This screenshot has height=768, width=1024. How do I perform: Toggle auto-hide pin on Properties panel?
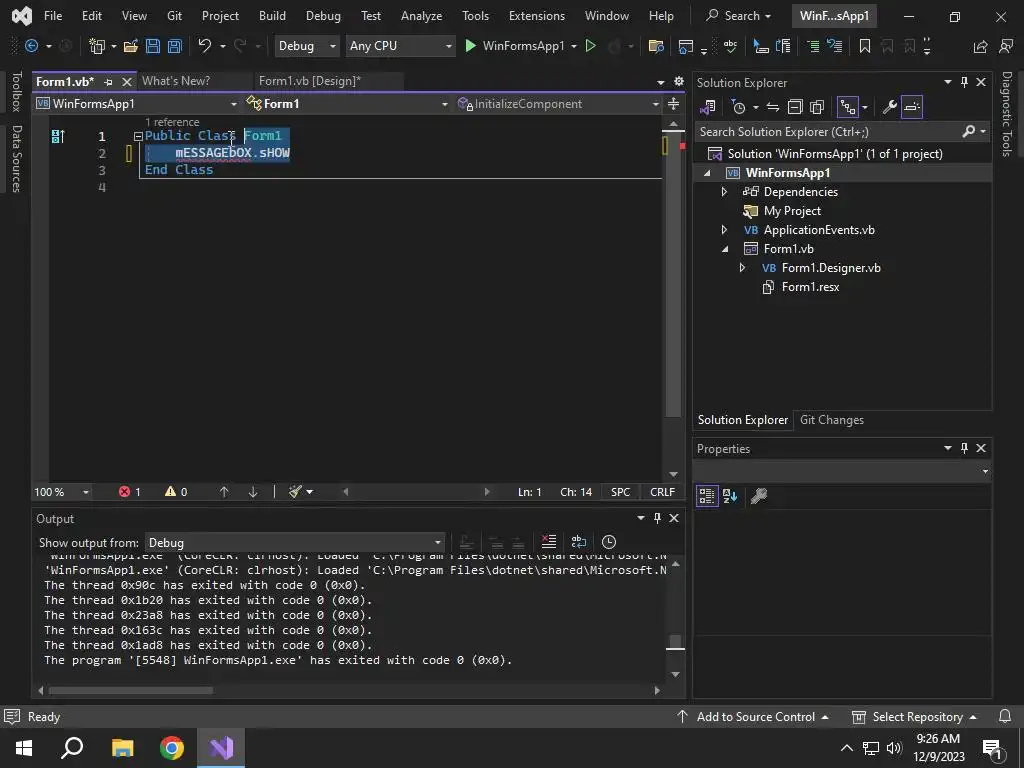[965, 448]
